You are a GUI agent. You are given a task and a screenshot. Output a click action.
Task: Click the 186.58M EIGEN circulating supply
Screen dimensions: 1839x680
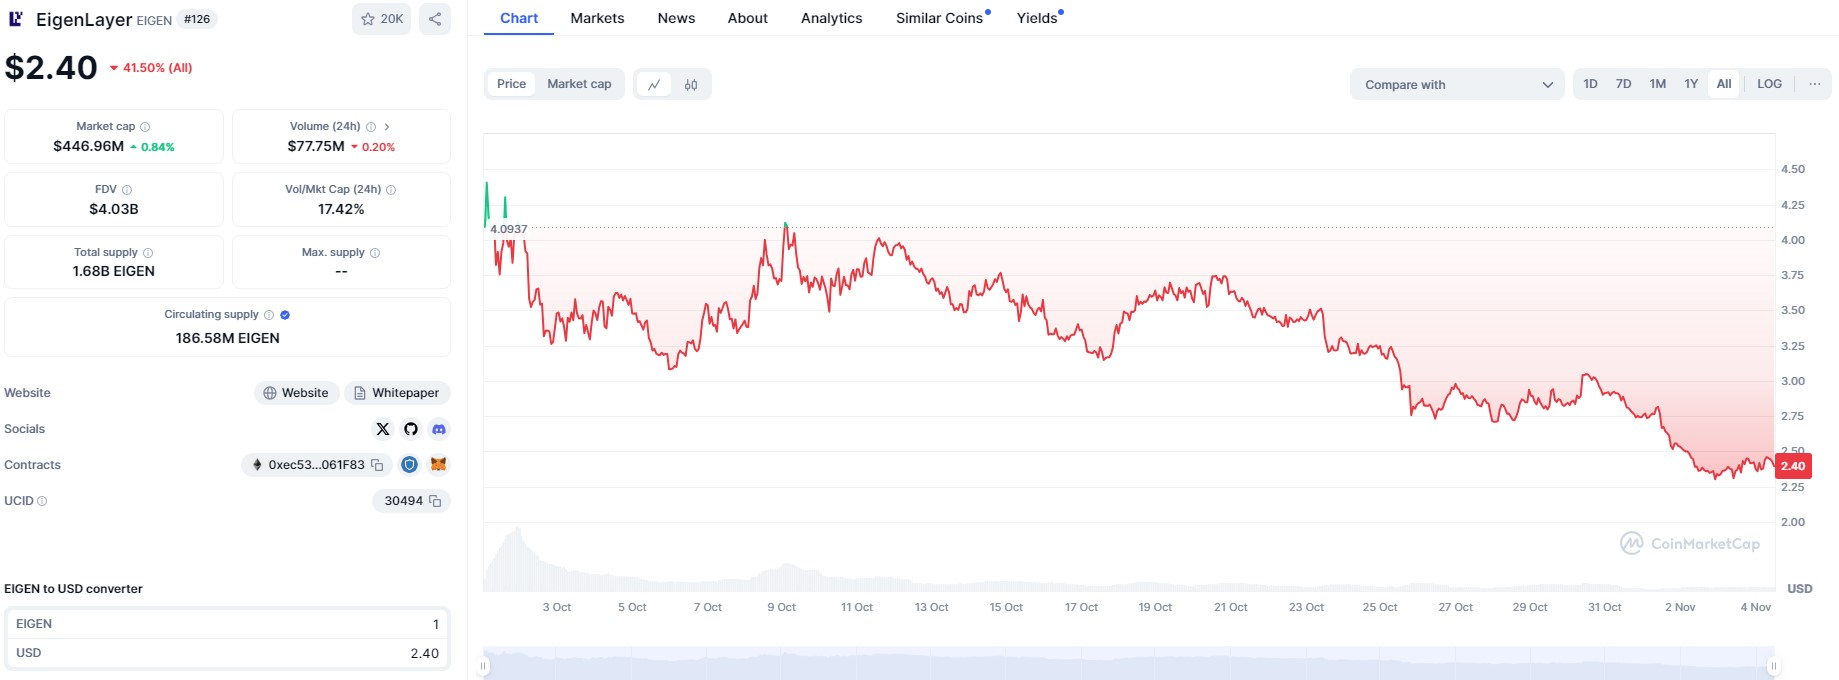(227, 338)
